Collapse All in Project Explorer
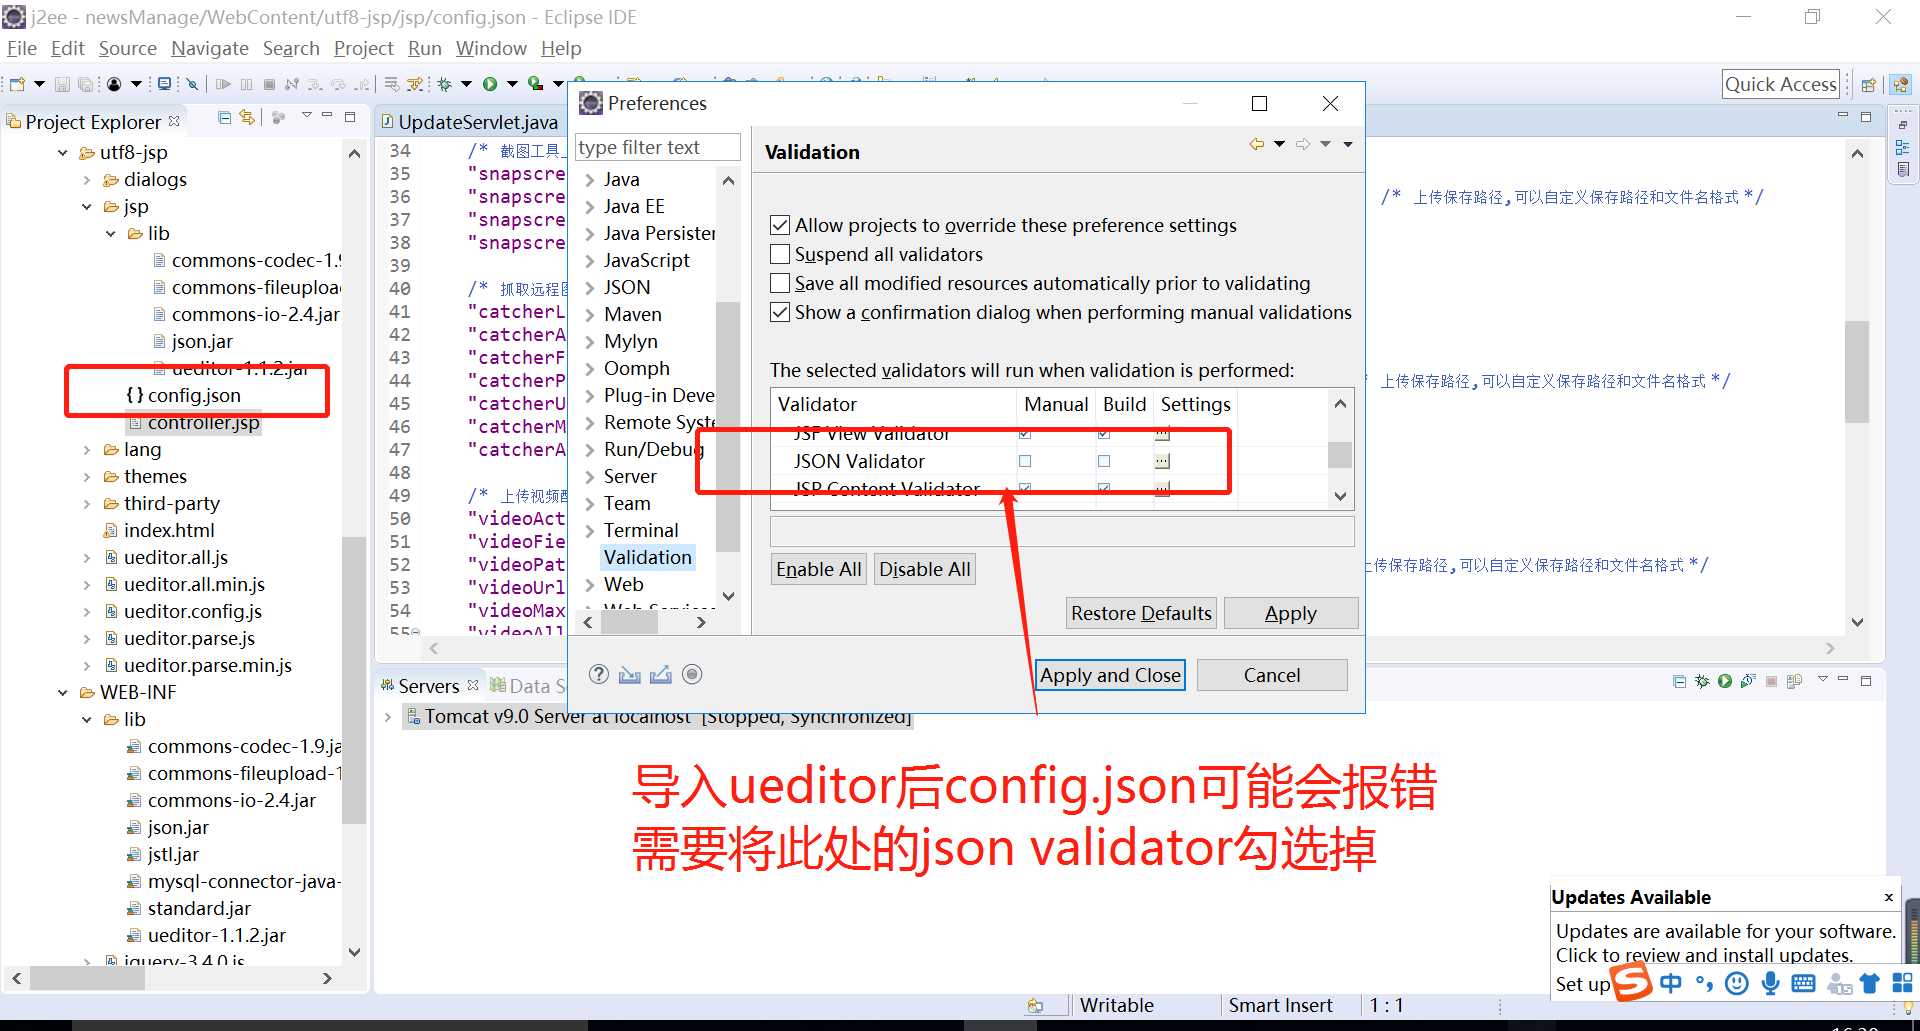Viewport: 1920px width, 1031px height. tap(224, 118)
